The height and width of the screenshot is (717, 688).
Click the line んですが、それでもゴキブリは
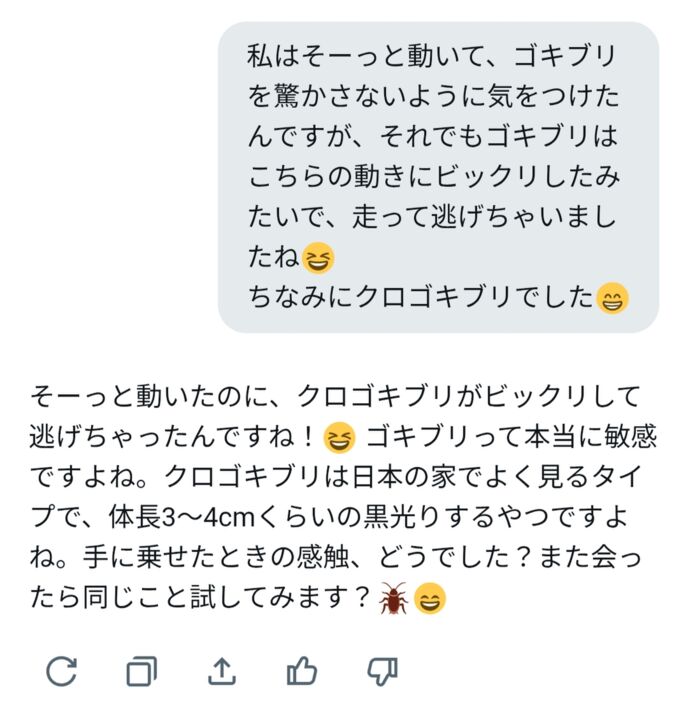(432, 135)
